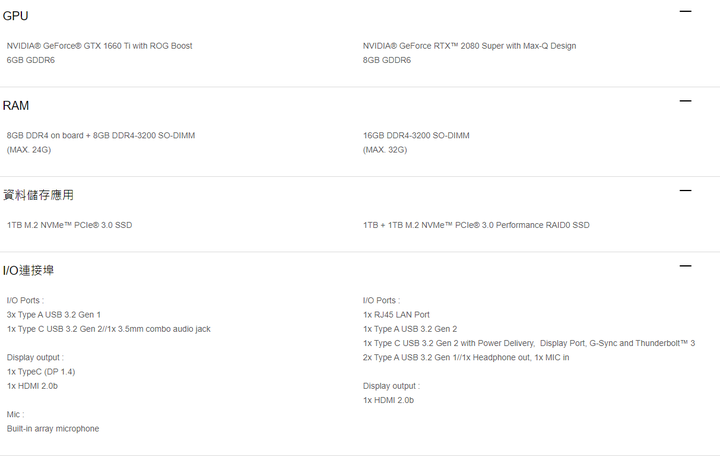This screenshot has width=720, height=457.
Task: Click the 16GB DDR4-3200 SO-DIMM spec
Action: [416, 135]
